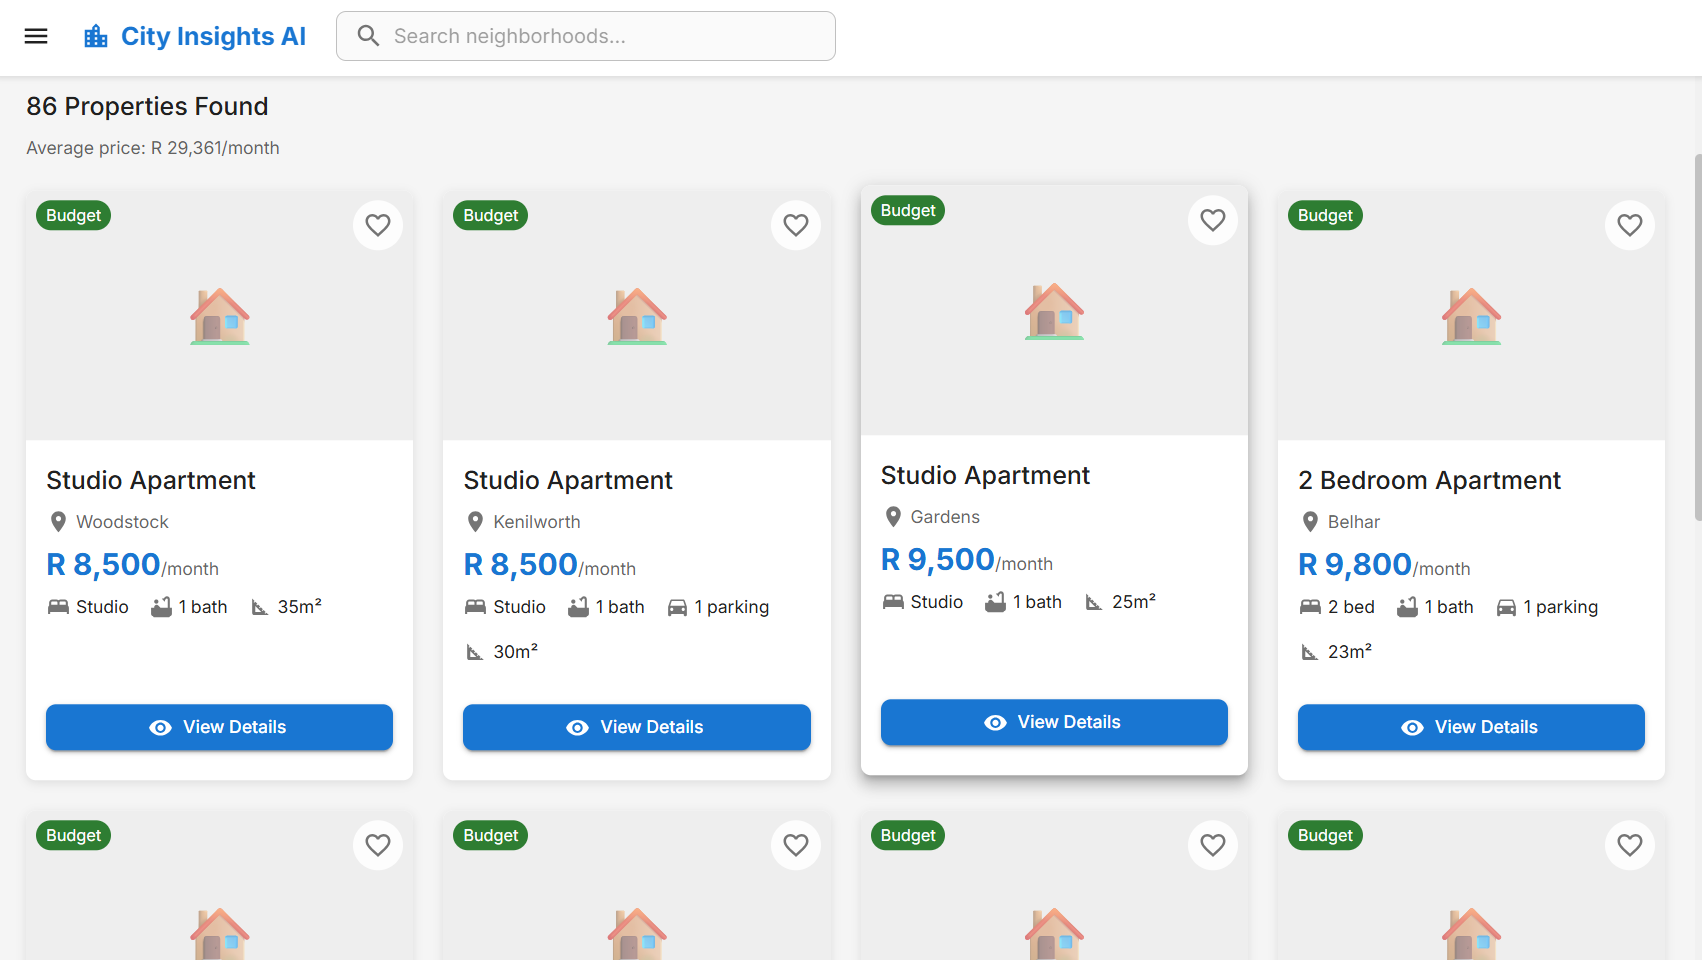Image resolution: width=1702 pixels, height=960 pixels.
Task: Open View Details for Gardens studio
Action: [1054, 722]
